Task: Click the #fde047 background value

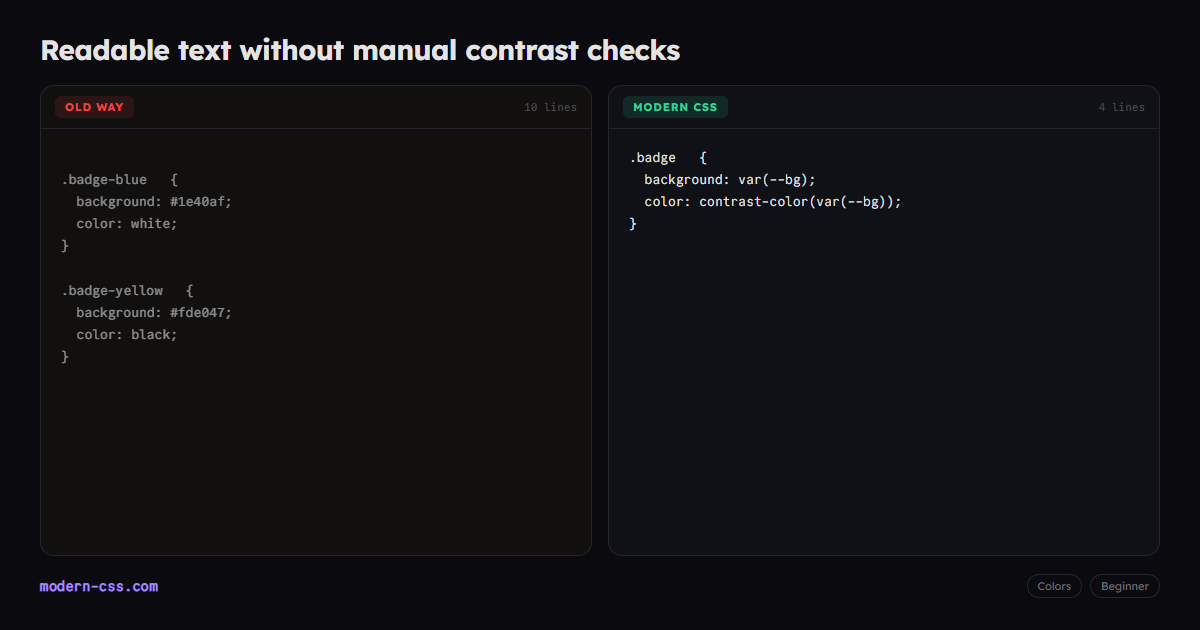Action: click(200, 312)
